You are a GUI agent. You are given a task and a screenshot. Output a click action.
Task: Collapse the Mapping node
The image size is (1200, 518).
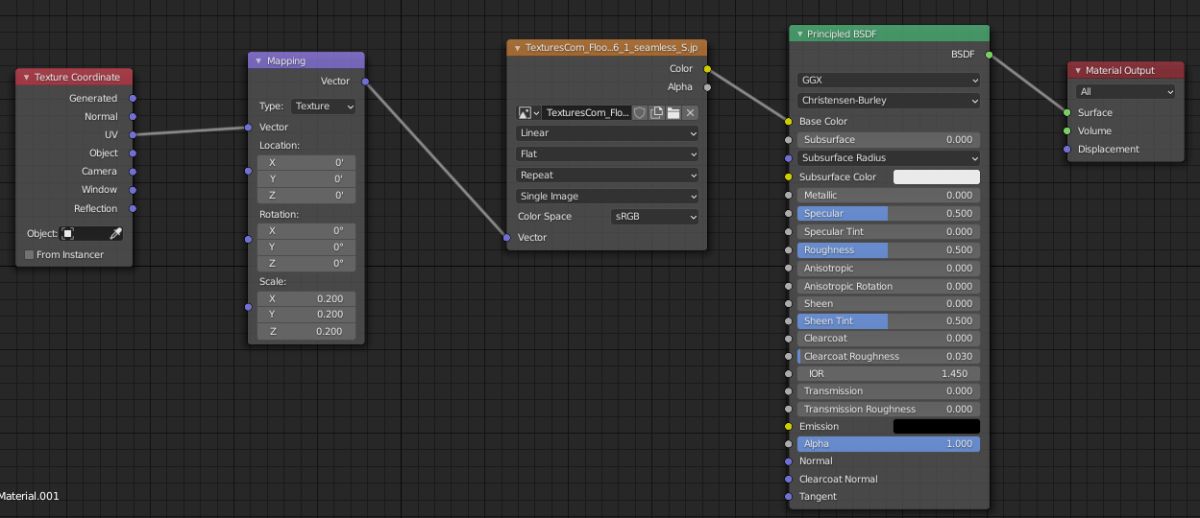click(259, 61)
